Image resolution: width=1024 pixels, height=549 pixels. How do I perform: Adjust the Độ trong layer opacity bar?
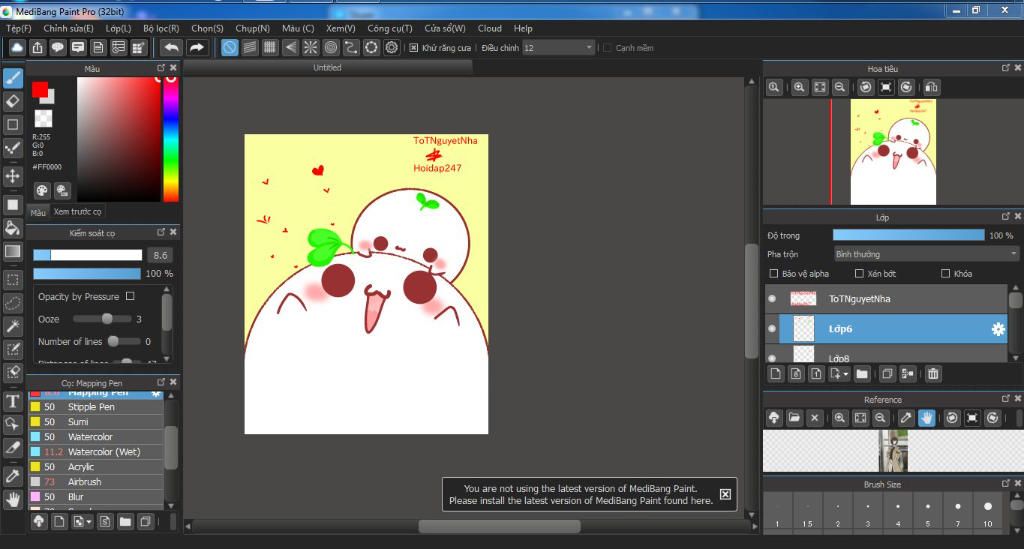pyautogui.click(x=908, y=235)
